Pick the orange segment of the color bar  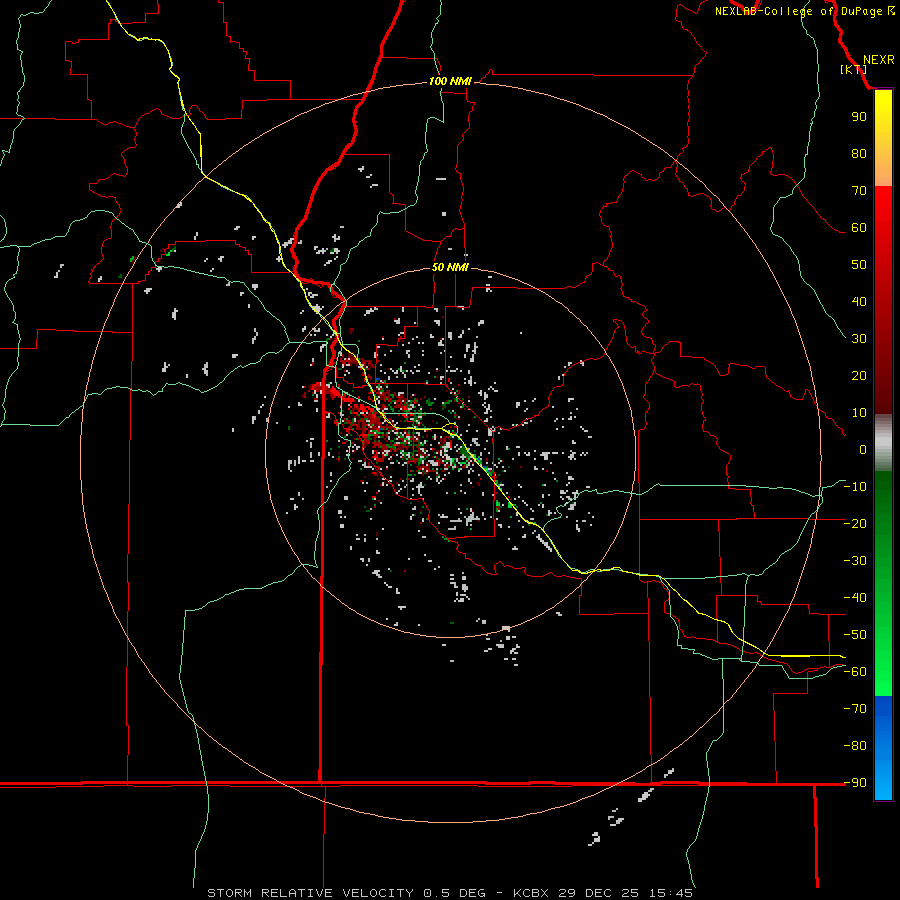point(883,169)
